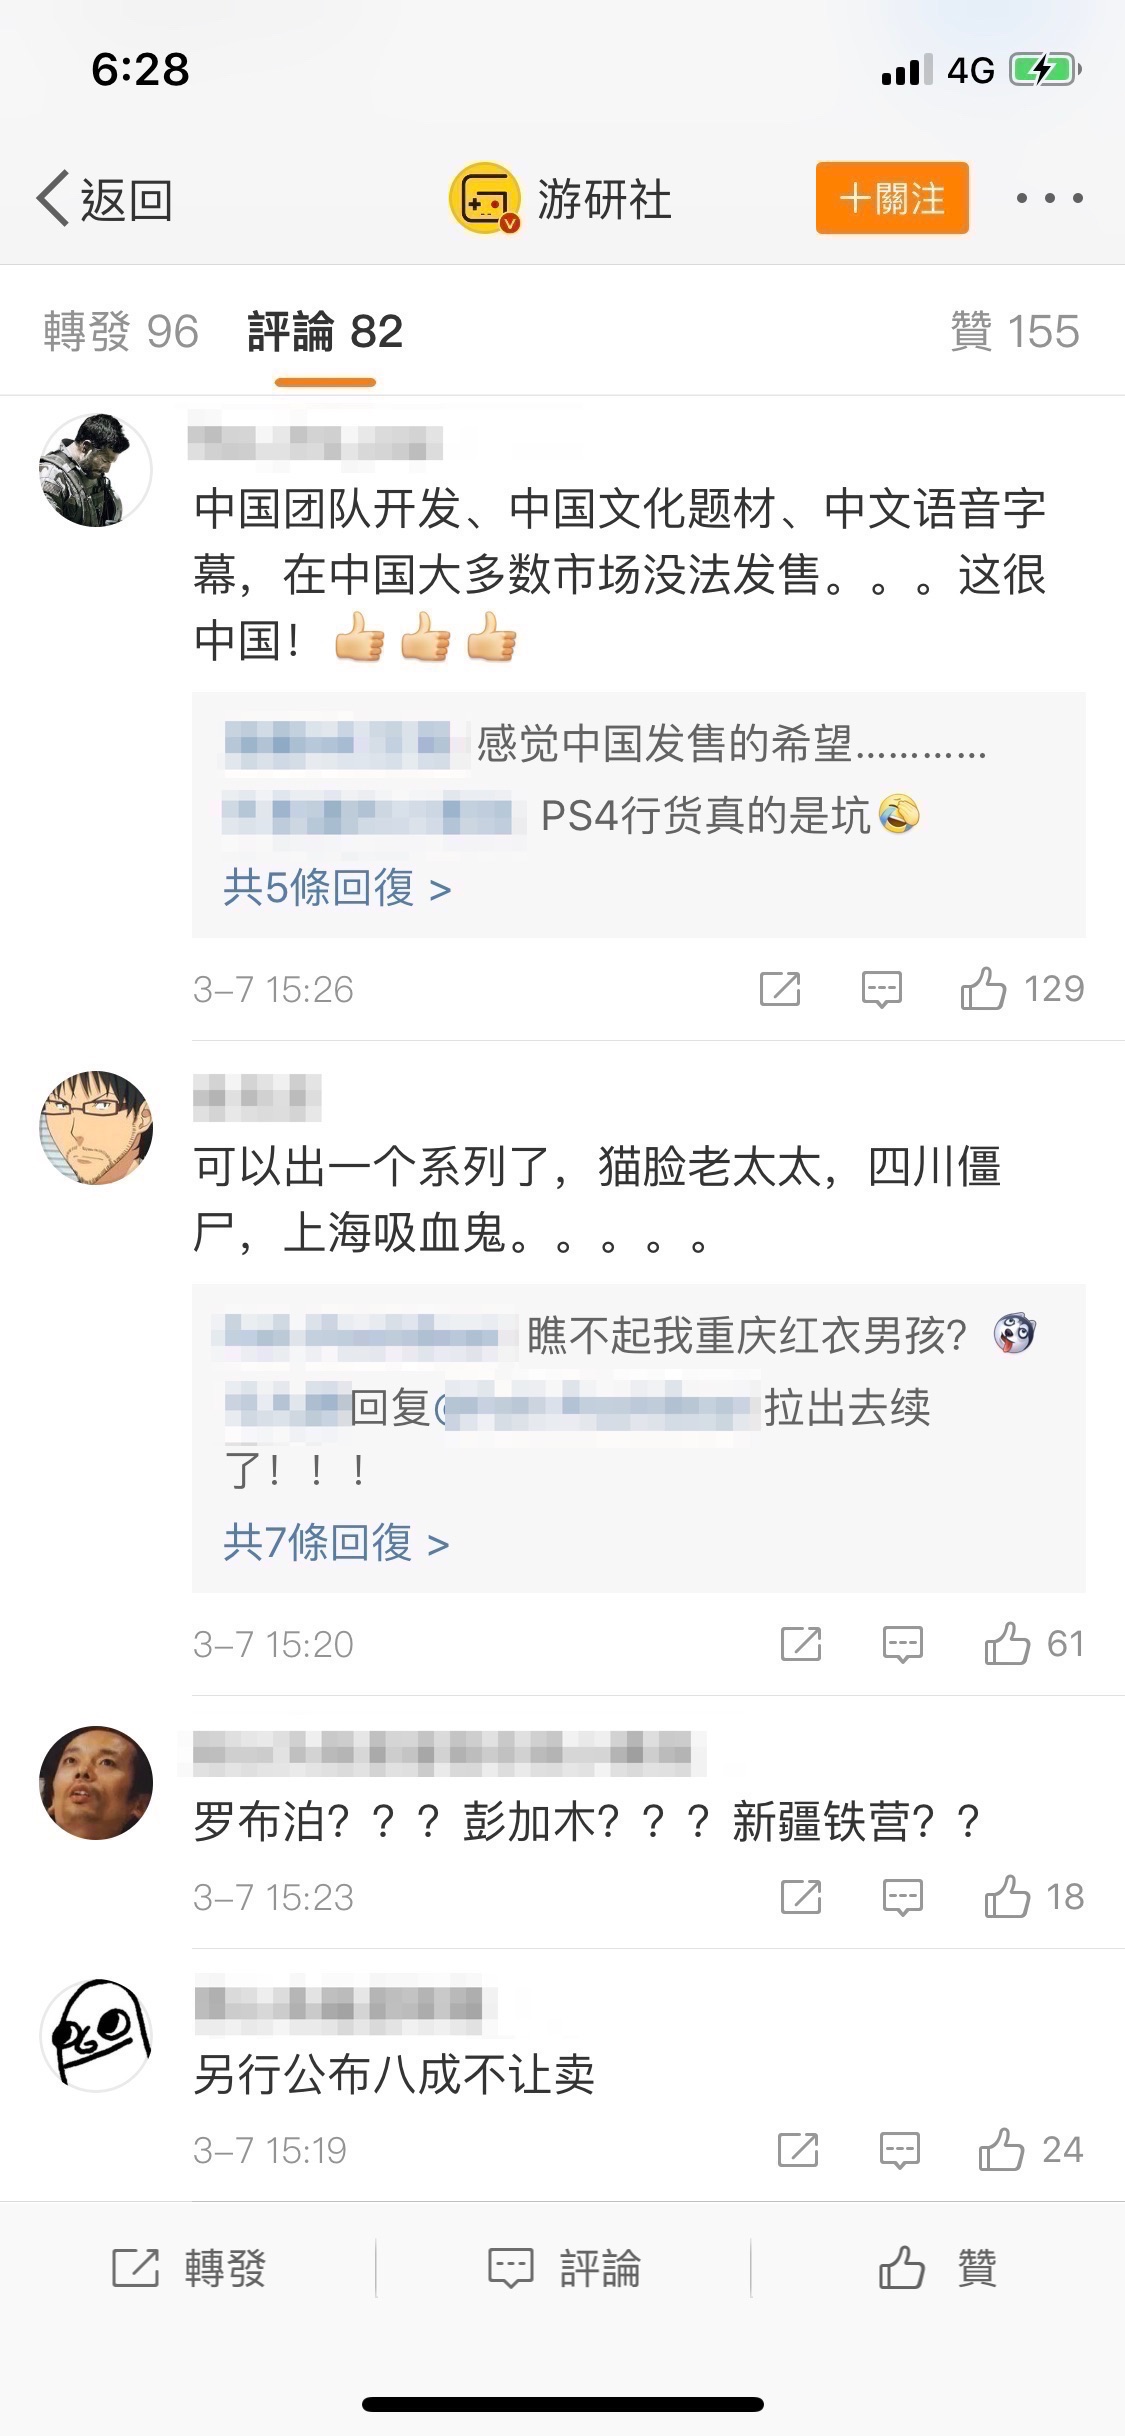Share the 罗布泊 comment via repost icon
Image resolution: width=1125 pixels, height=2436 pixels.
tap(801, 1897)
